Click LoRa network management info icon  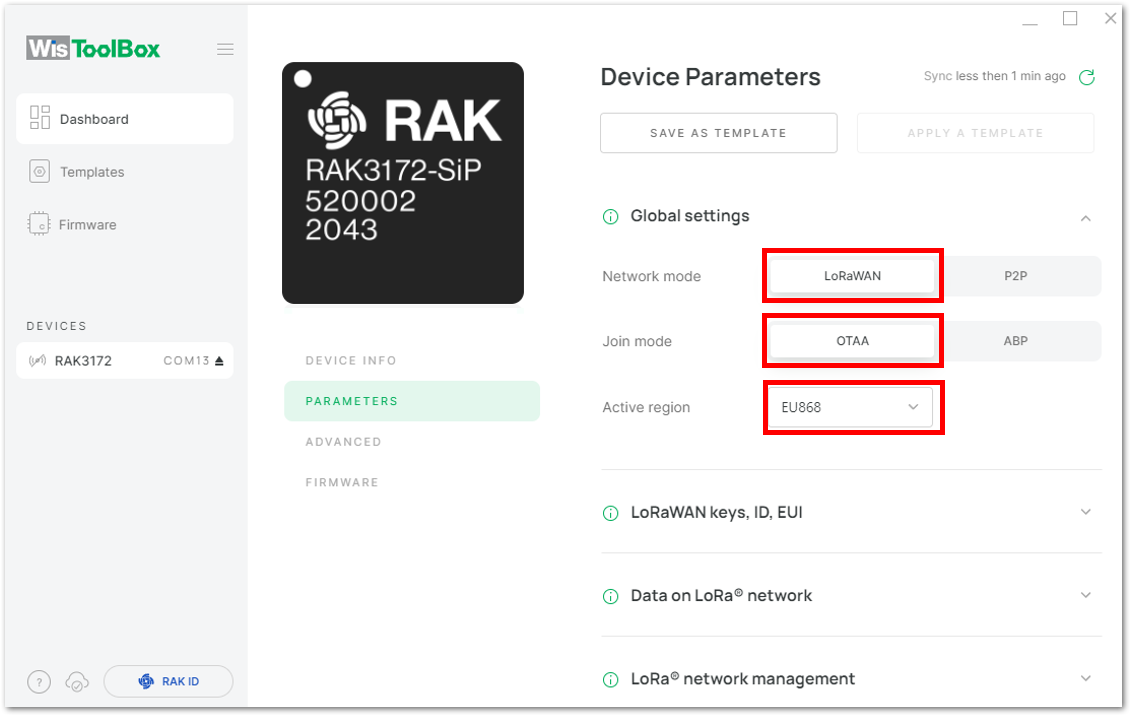pos(610,680)
